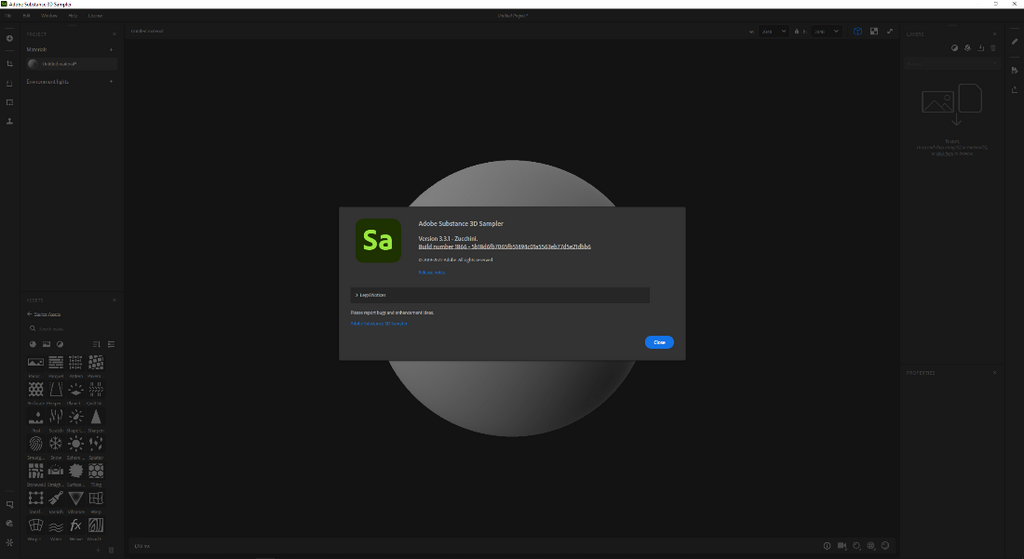Open the Window menu

click(x=49, y=16)
